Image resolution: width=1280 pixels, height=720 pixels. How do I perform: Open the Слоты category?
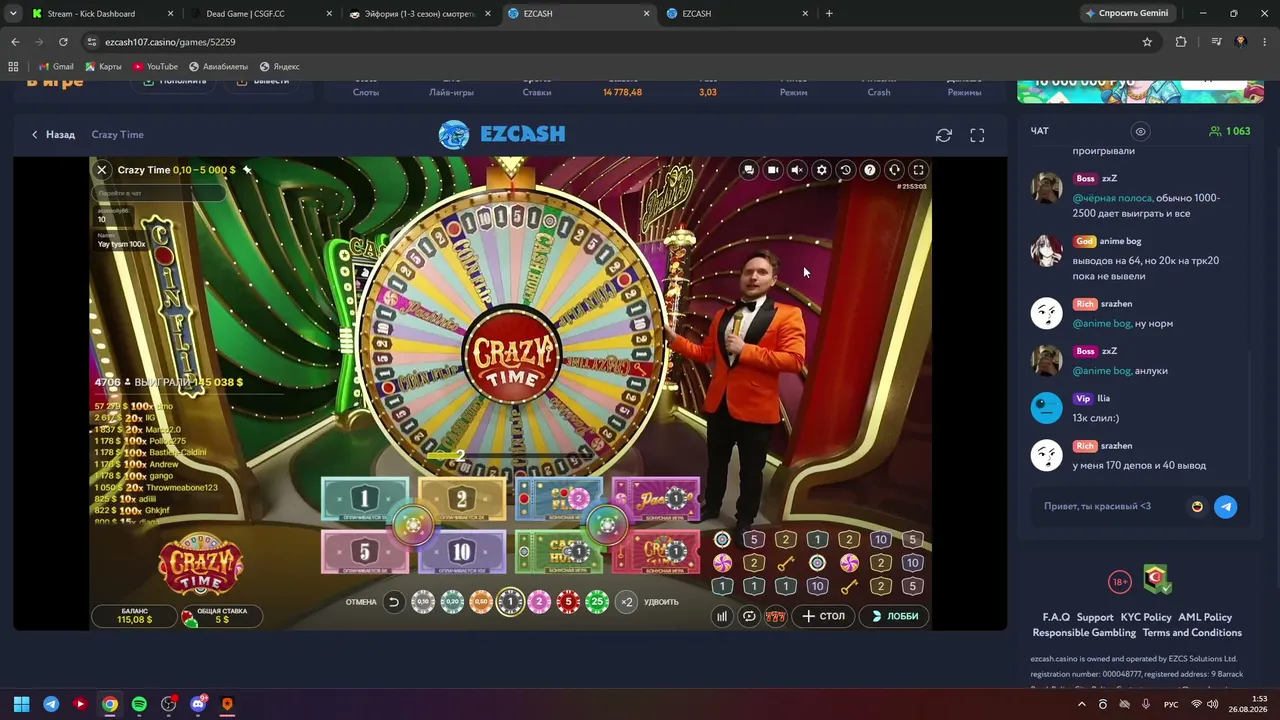[x=366, y=92]
